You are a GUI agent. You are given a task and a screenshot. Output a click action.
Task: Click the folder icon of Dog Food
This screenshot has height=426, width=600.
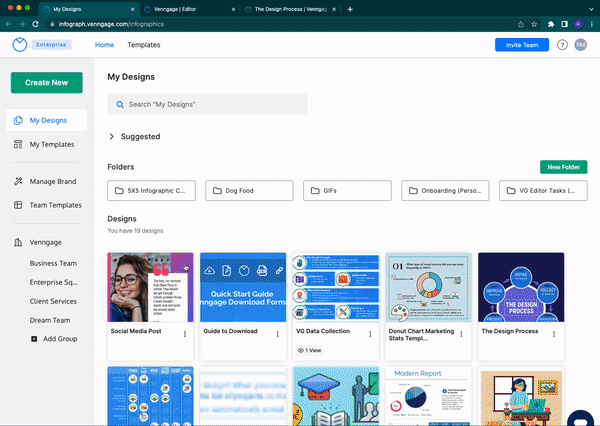coord(217,191)
